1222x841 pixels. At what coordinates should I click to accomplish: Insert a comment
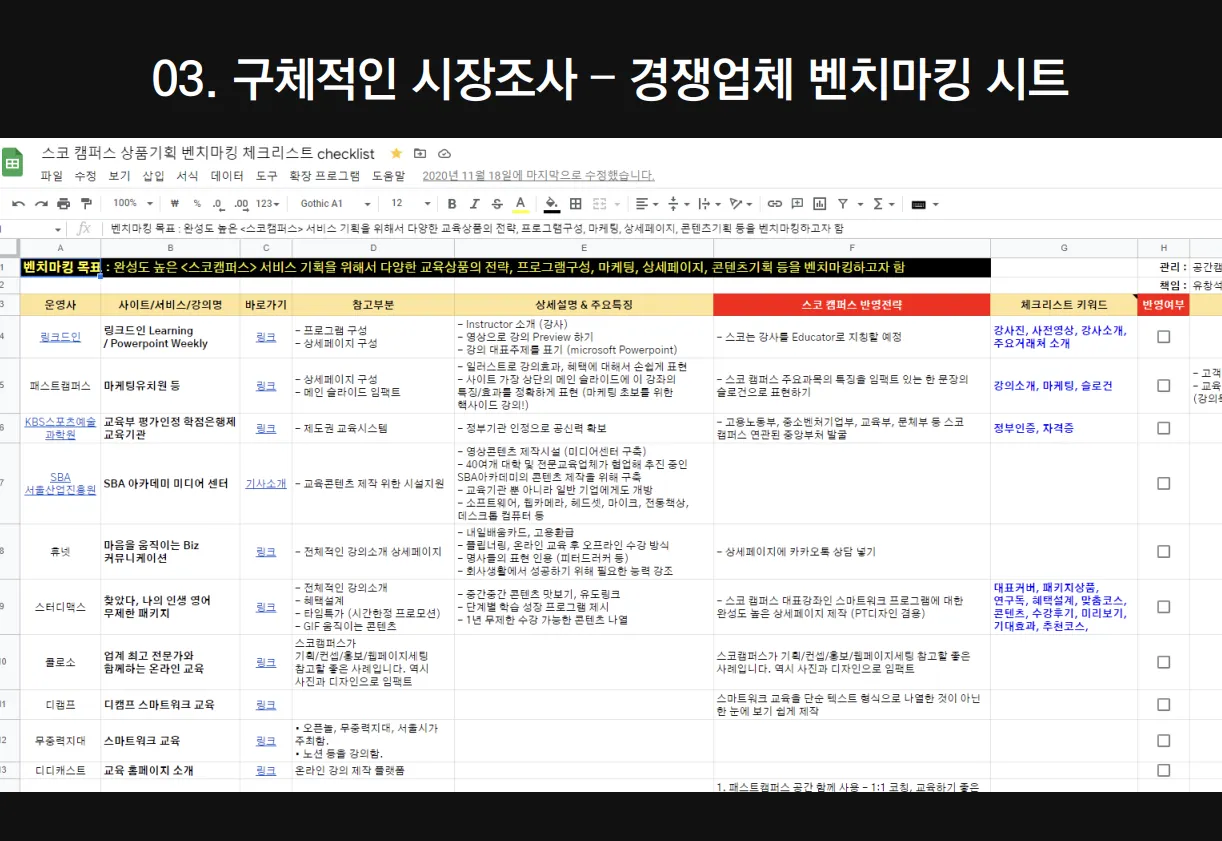[x=797, y=204]
